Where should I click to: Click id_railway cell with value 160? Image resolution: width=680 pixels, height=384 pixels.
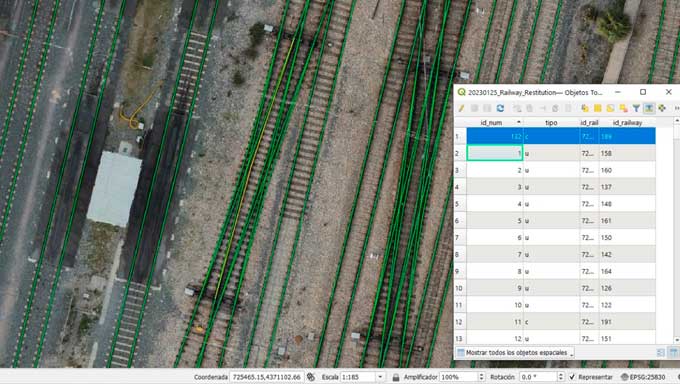pos(627,170)
